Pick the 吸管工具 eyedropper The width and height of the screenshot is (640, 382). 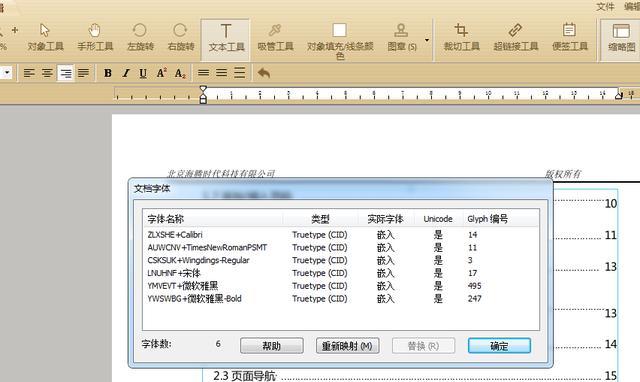(x=275, y=38)
